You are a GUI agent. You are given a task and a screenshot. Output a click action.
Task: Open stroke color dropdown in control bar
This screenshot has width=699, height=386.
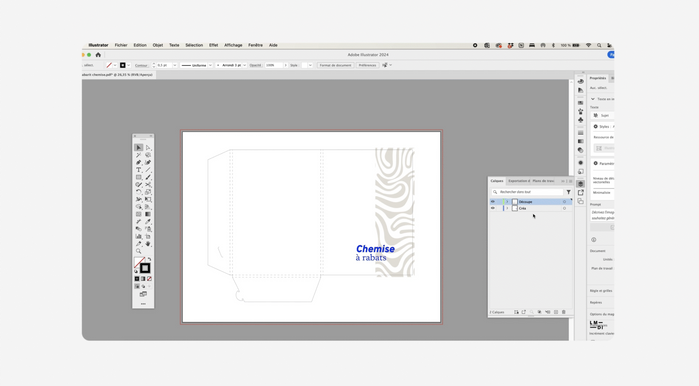tap(129, 65)
